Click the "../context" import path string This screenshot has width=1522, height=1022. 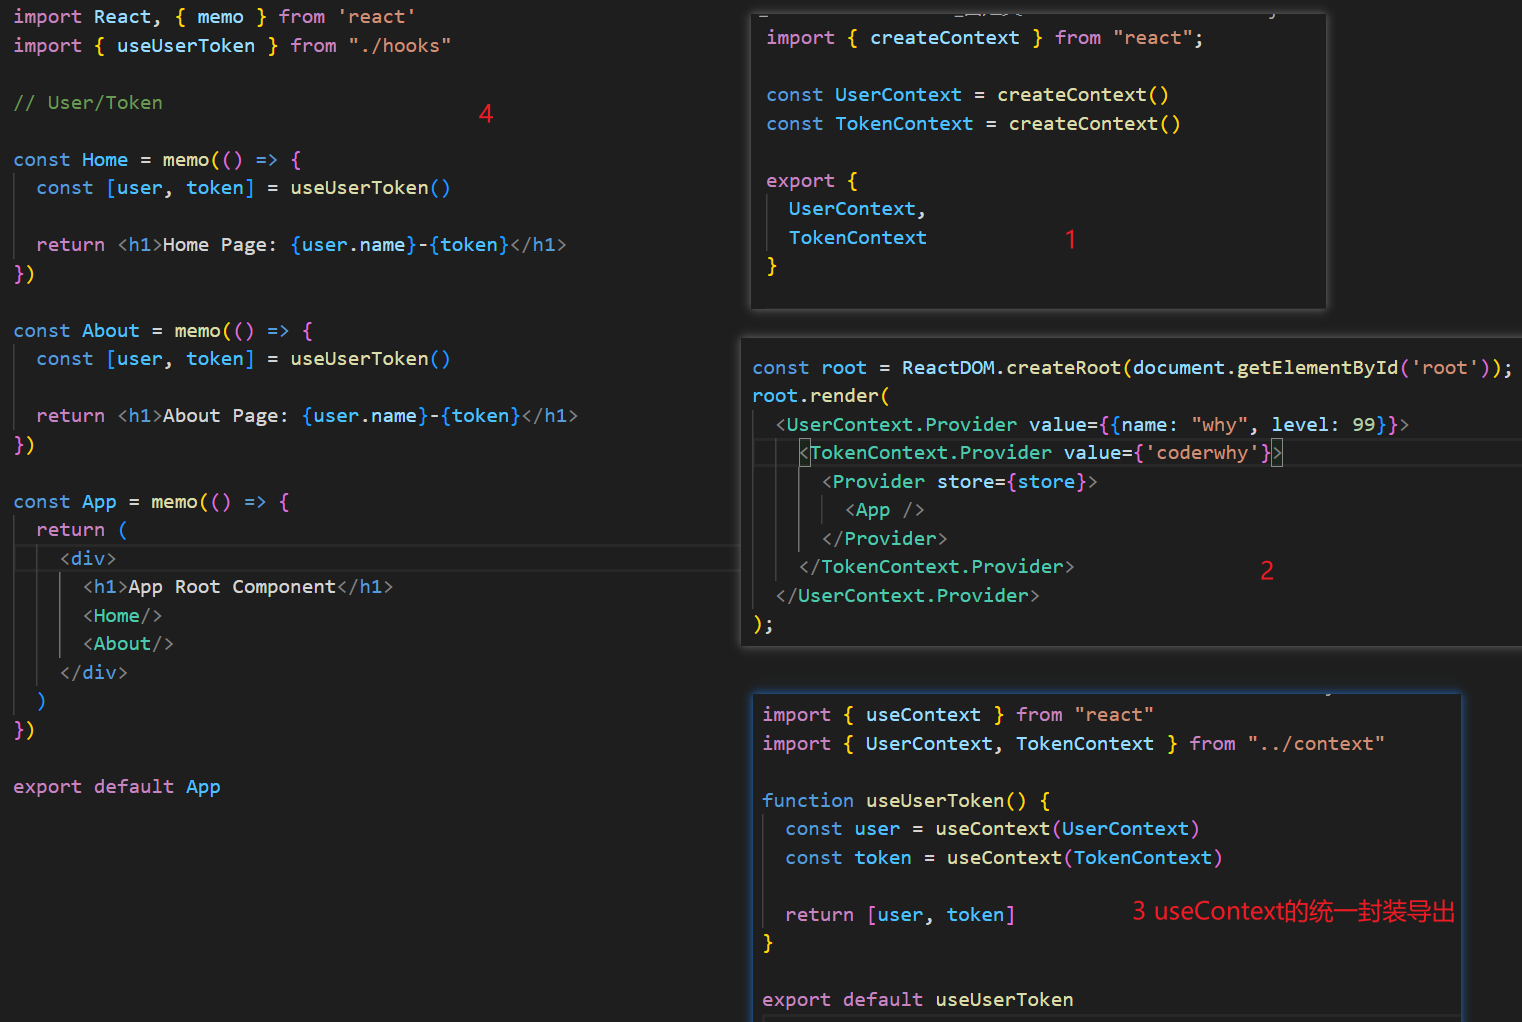[x=1316, y=744]
